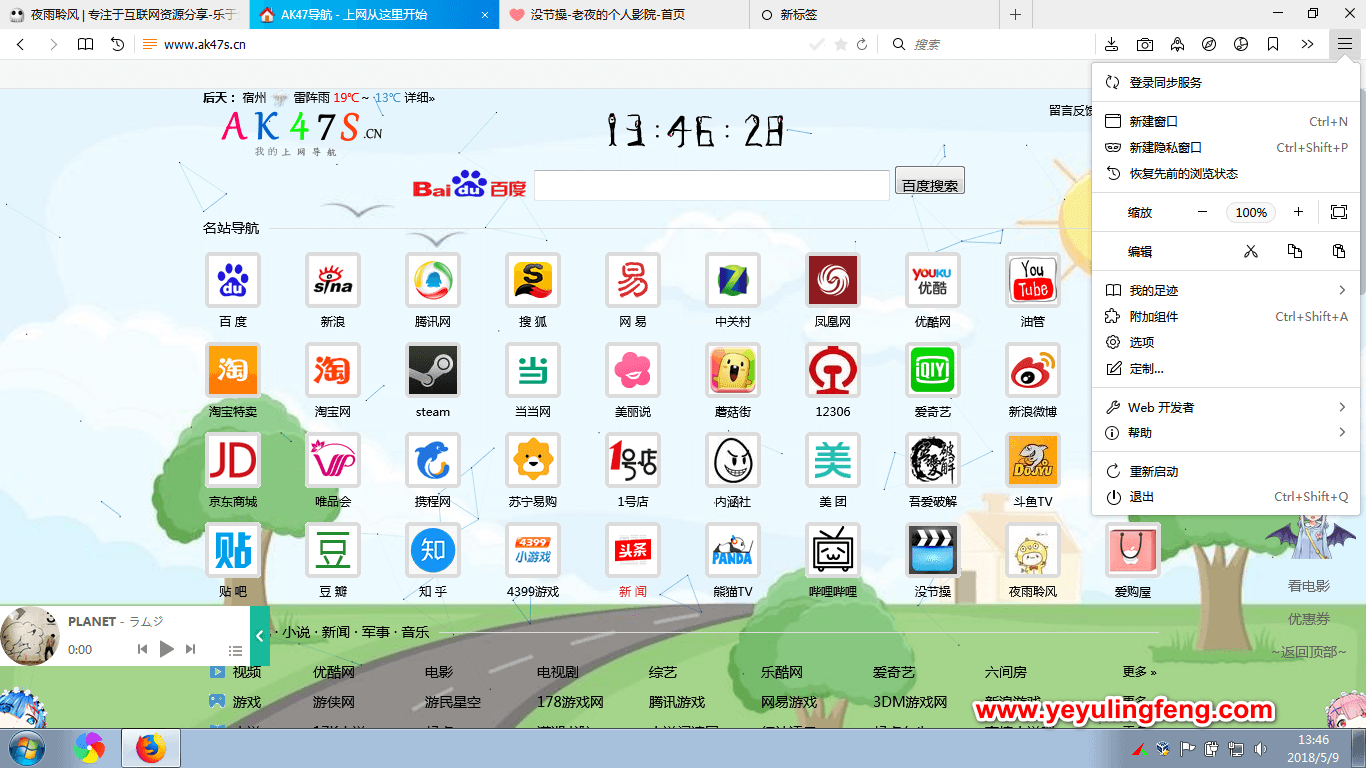Expand the Web 开发者 submenu

pos(1226,407)
